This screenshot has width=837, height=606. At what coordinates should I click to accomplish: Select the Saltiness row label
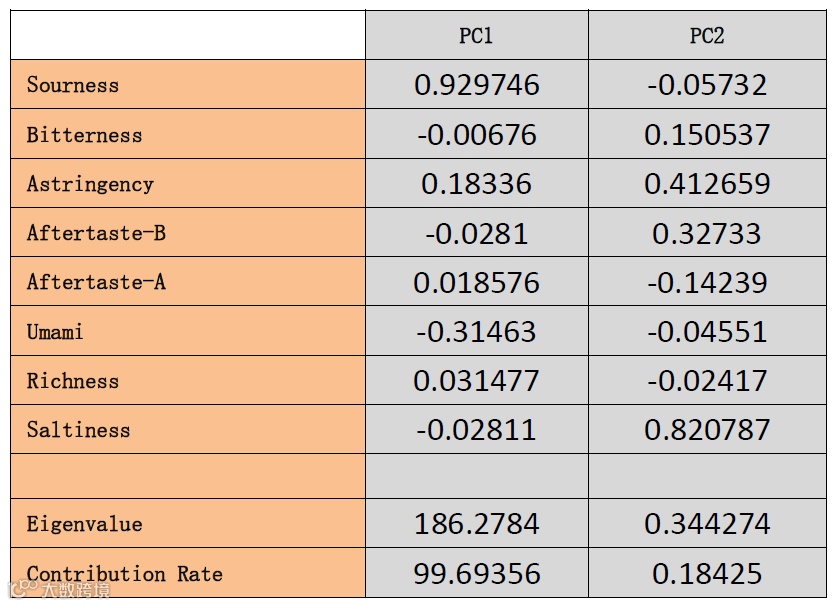(x=78, y=430)
